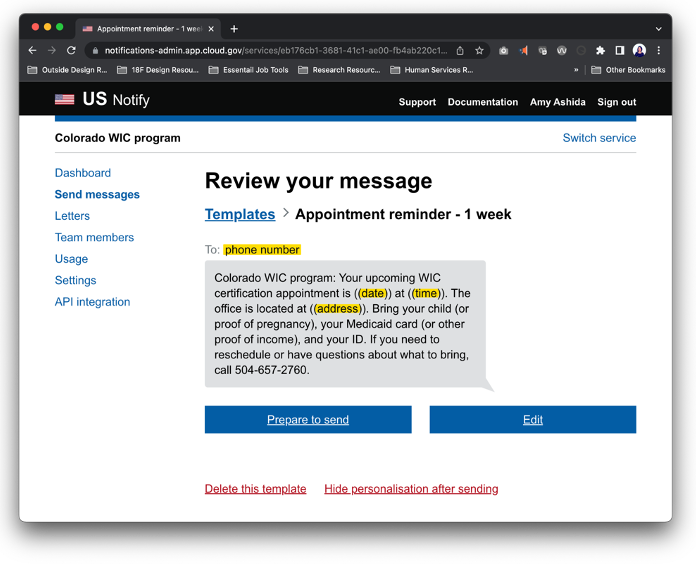Click the Appointment reminder - 1 week title

coord(403,214)
